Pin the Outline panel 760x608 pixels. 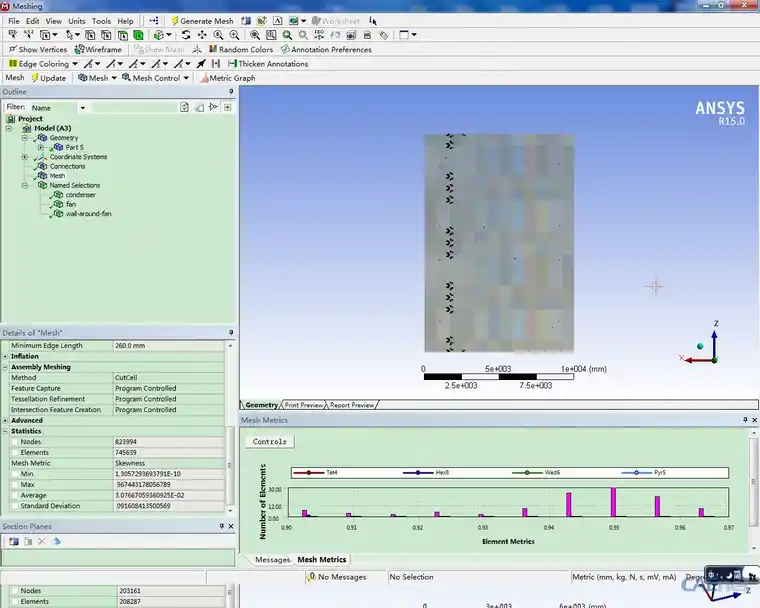[x=231, y=92]
